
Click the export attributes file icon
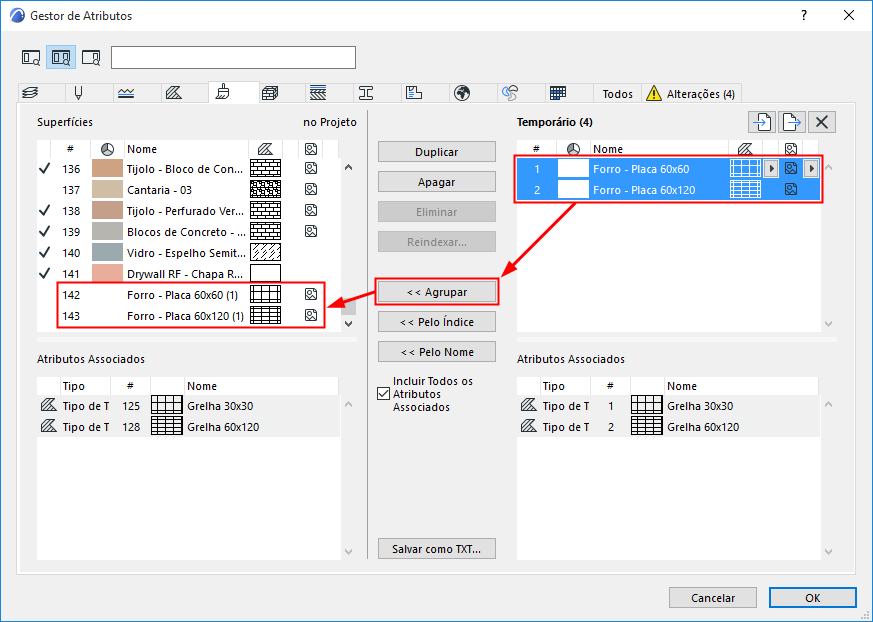point(792,122)
